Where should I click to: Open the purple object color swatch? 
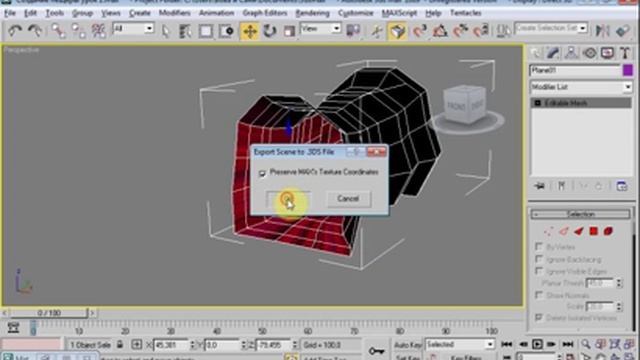pos(628,70)
